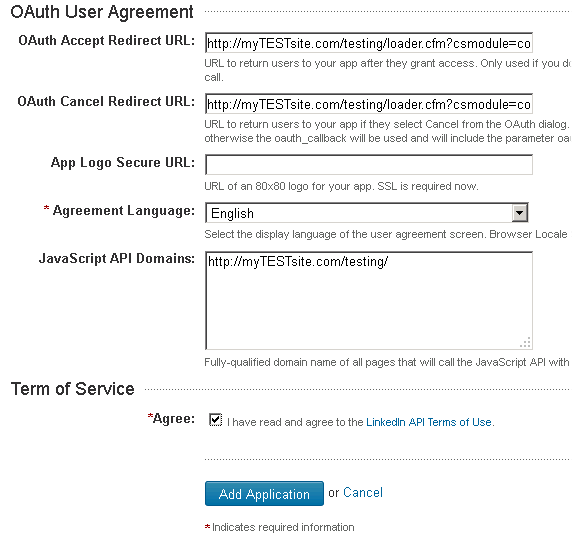Click the Agreement Language label
The image size is (572, 537).
tap(124, 211)
